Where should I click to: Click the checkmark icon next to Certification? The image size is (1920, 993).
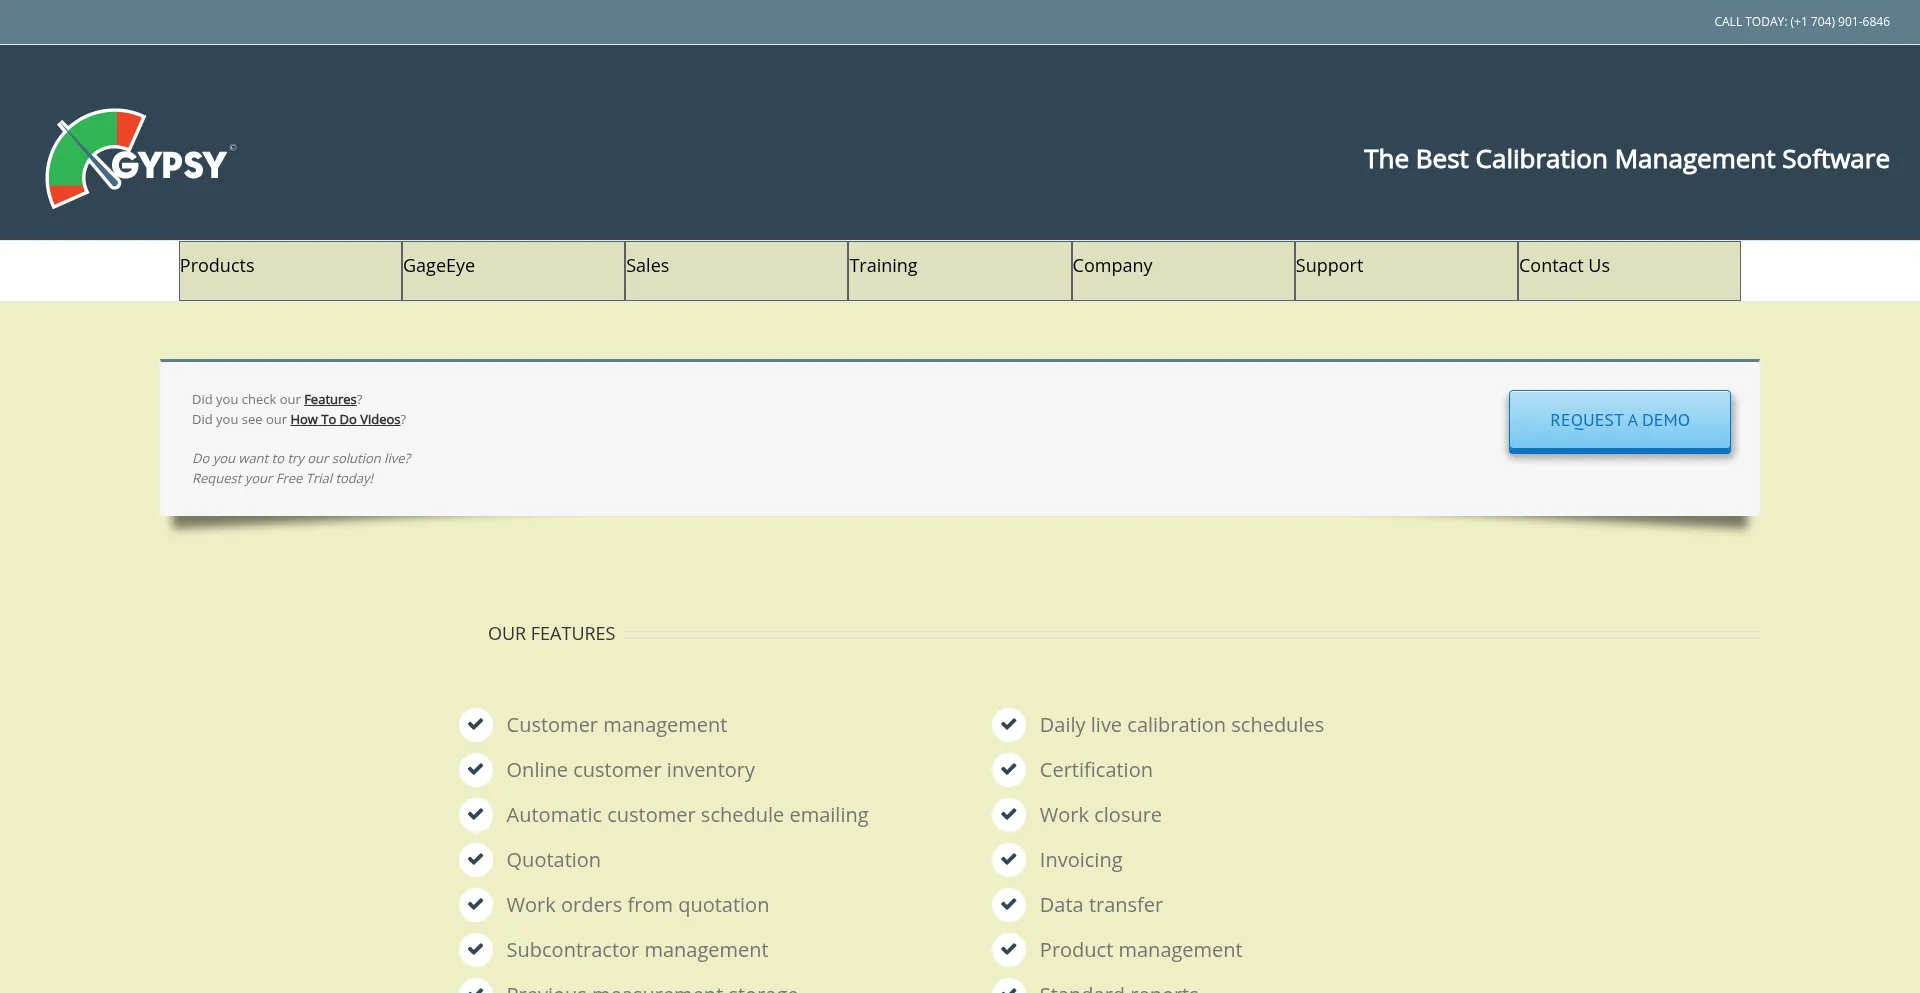1009,769
